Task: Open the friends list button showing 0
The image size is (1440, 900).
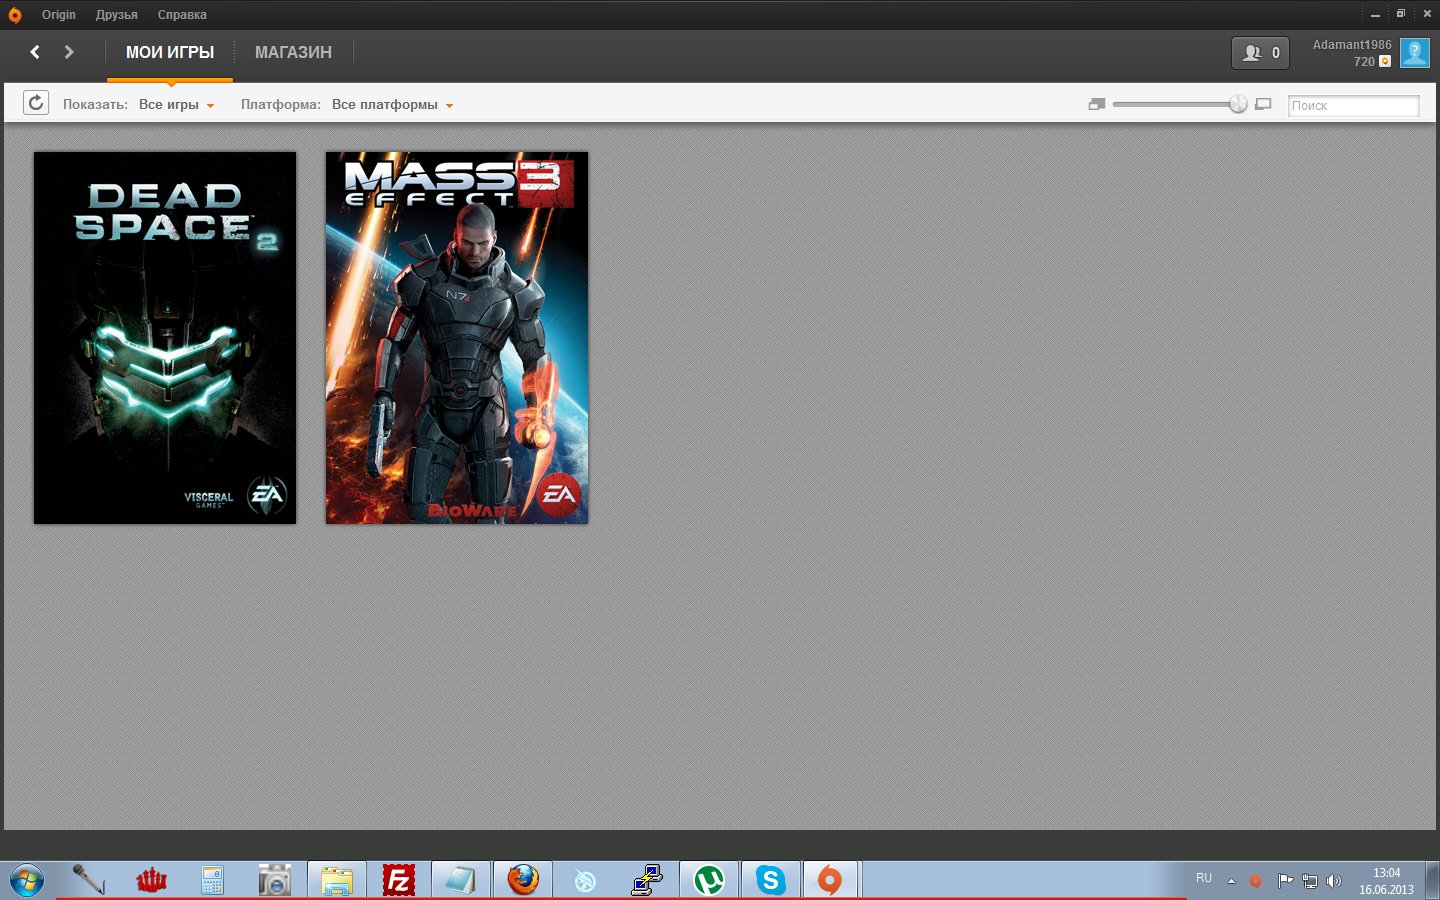Action: (x=1260, y=53)
